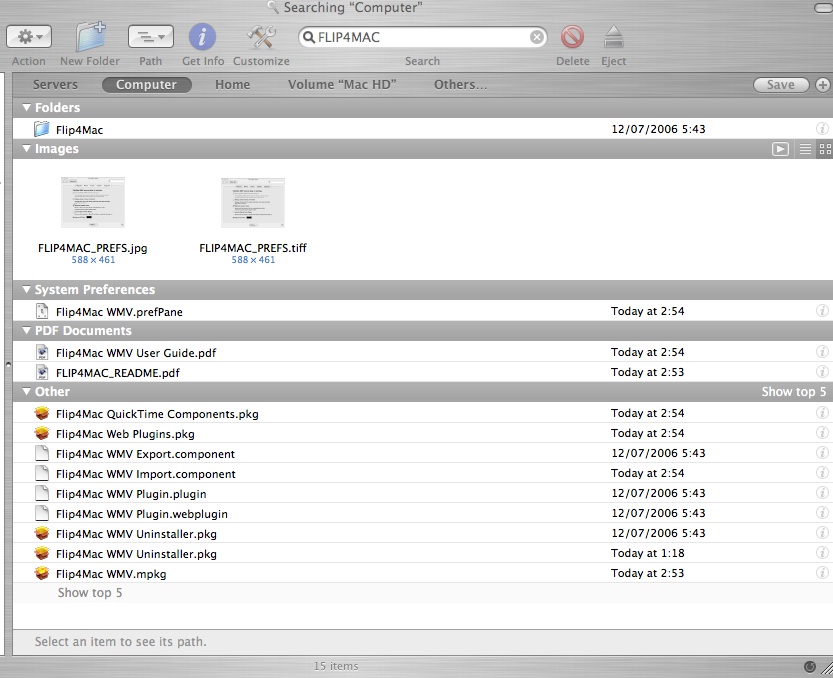833x678 pixels.
Task: Select QuickTime Components.pkg package icon
Action: [x=41, y=413]
